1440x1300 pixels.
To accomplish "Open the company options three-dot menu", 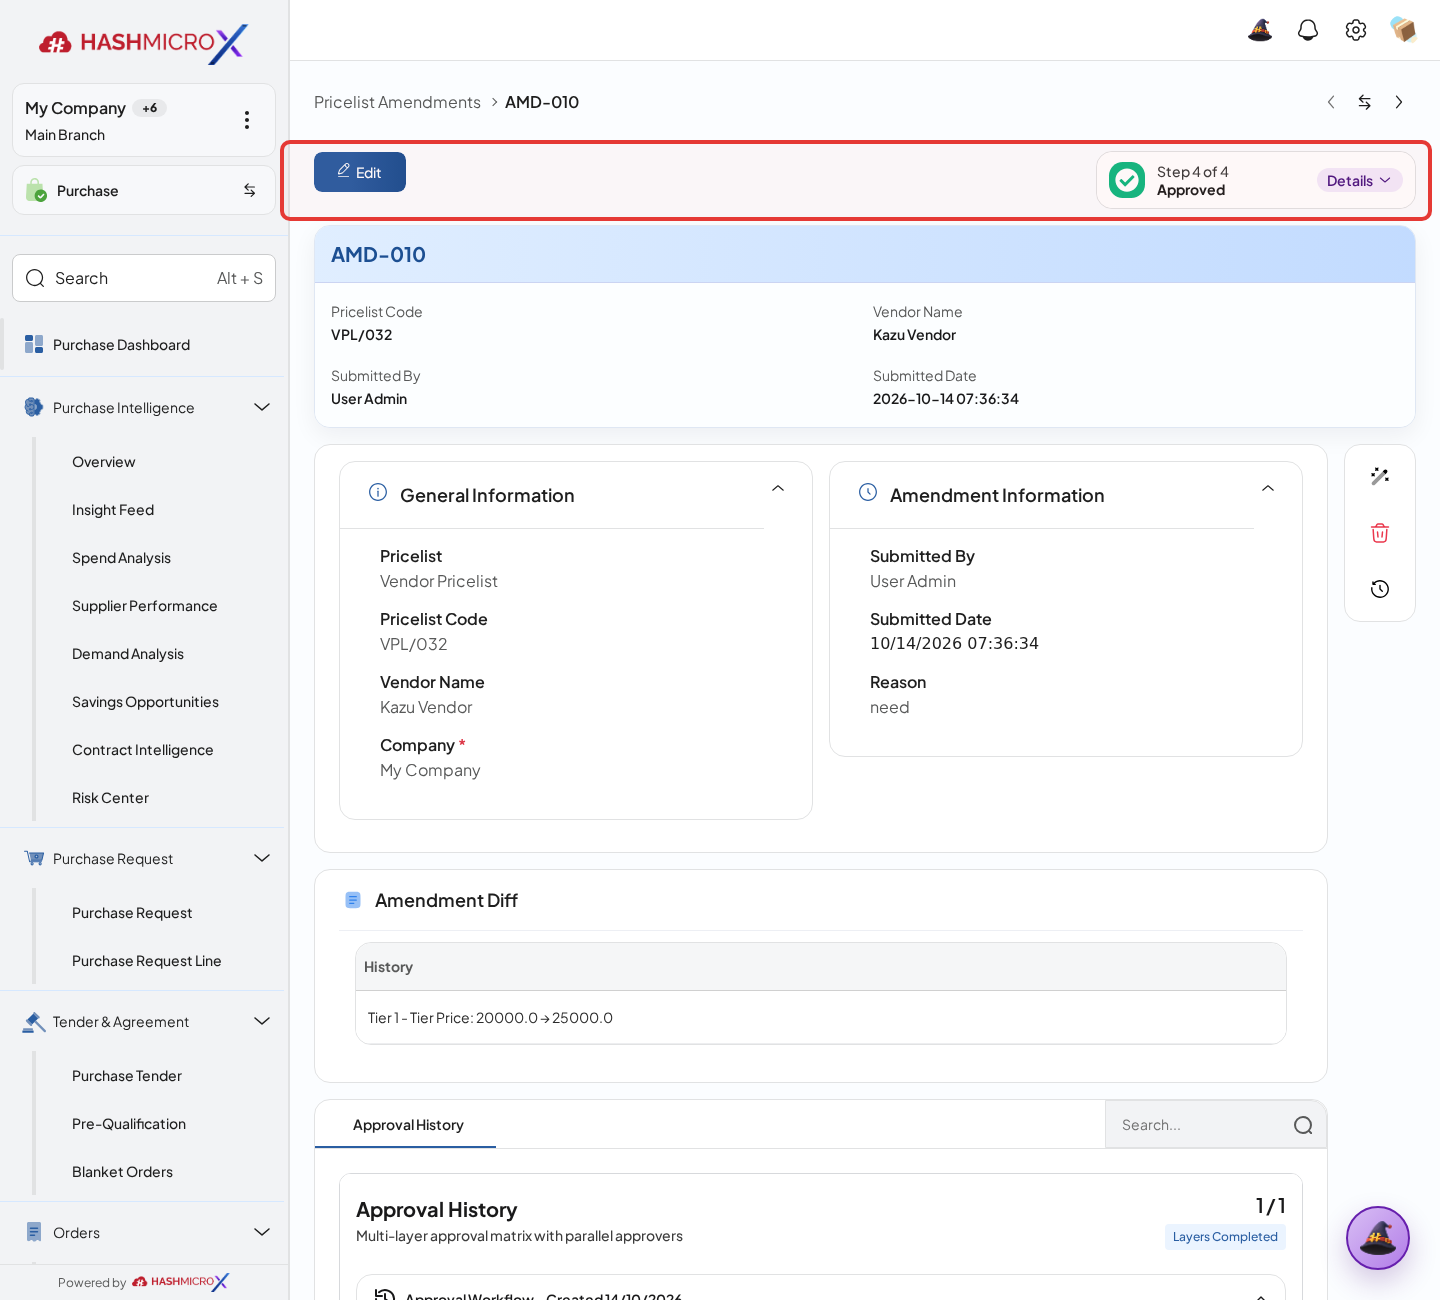I will click(x=247, y=120).
